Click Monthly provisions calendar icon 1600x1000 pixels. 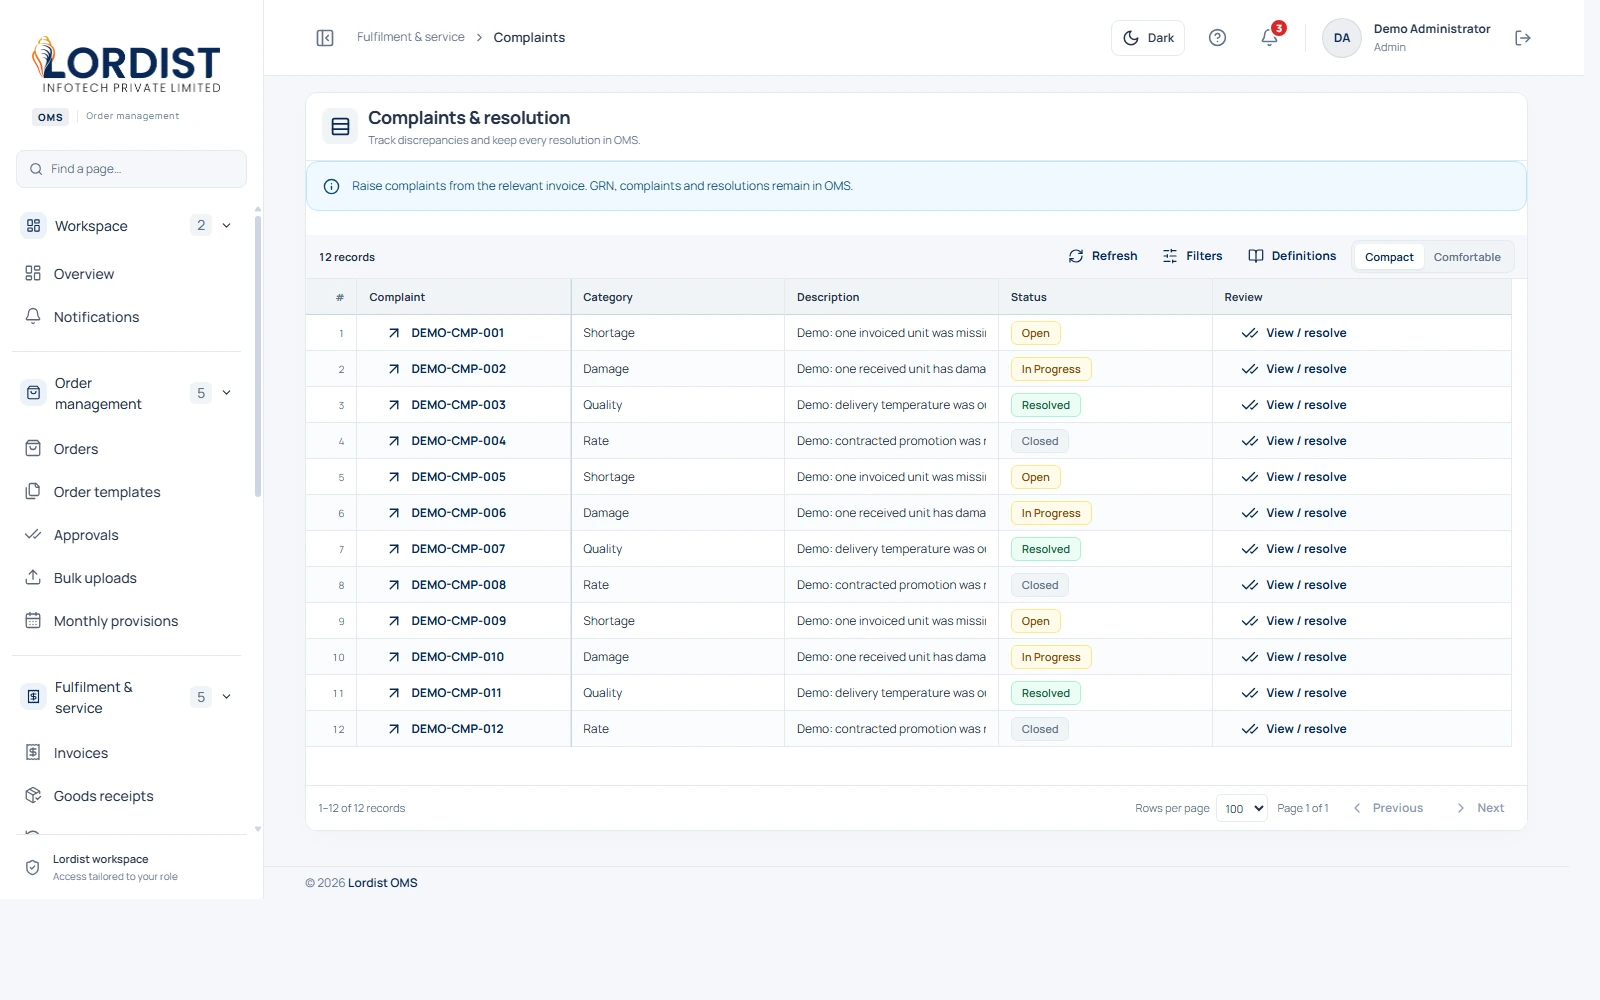(x=33, y=621)
